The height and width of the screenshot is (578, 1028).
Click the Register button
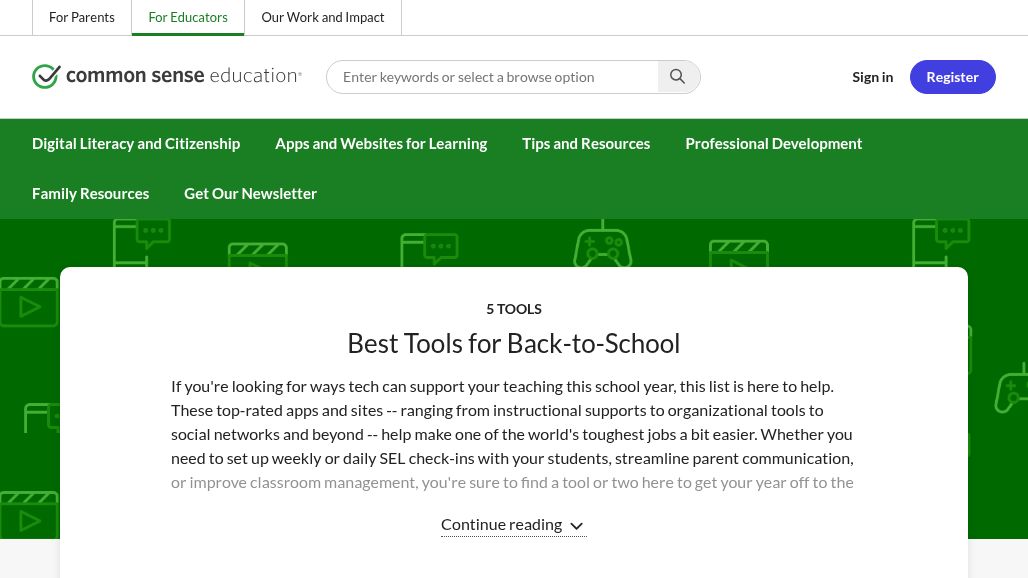coord(952,76)
